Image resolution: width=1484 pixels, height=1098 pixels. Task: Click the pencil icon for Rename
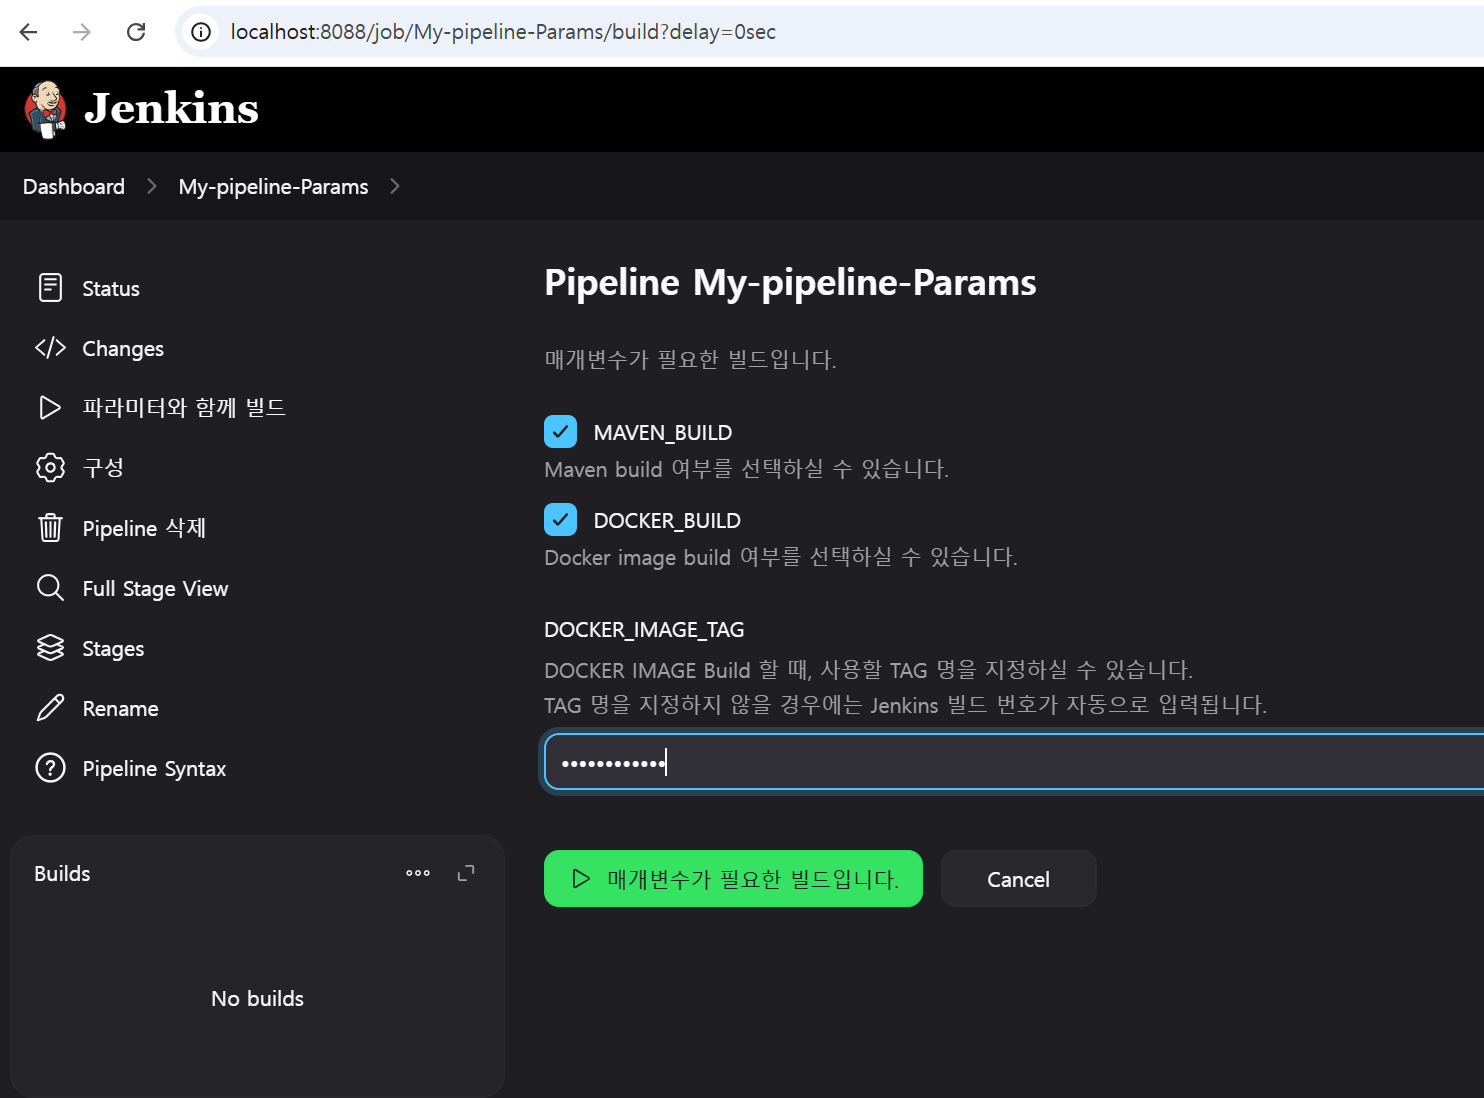click(50, 708)
